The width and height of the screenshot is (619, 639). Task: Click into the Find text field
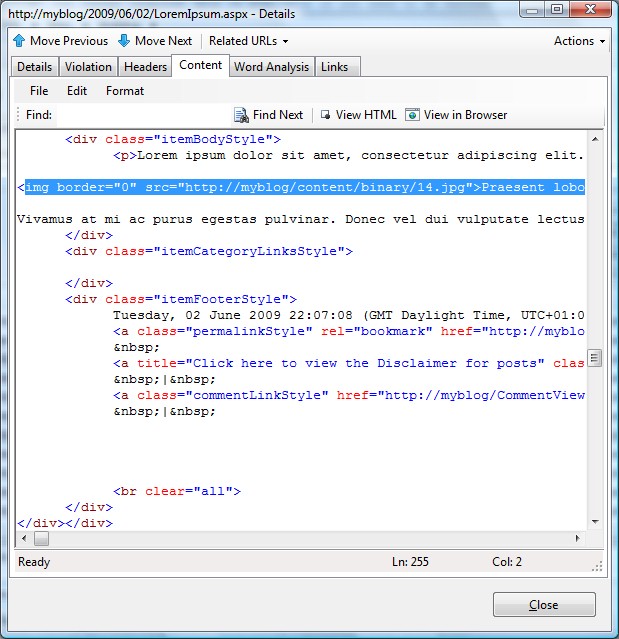[x=143, y=115]
